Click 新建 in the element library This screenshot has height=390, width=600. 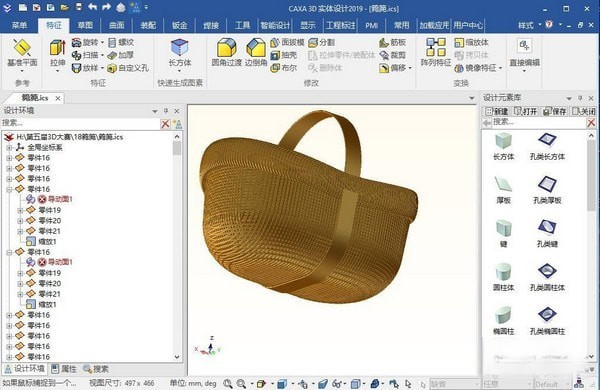tap(497, 111)
